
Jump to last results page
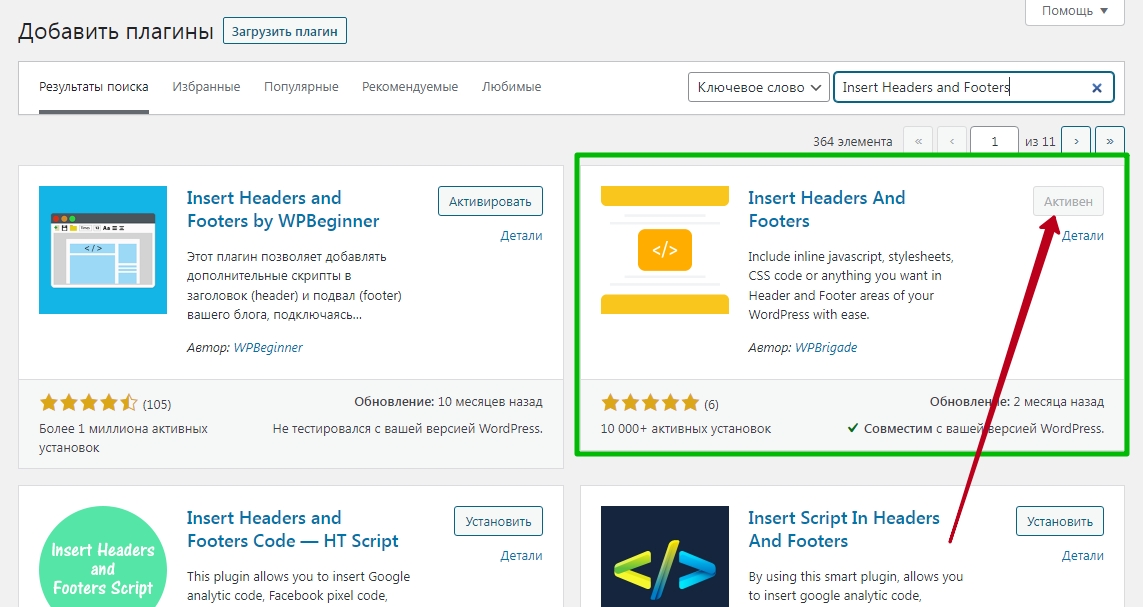tap(1109, 141)
